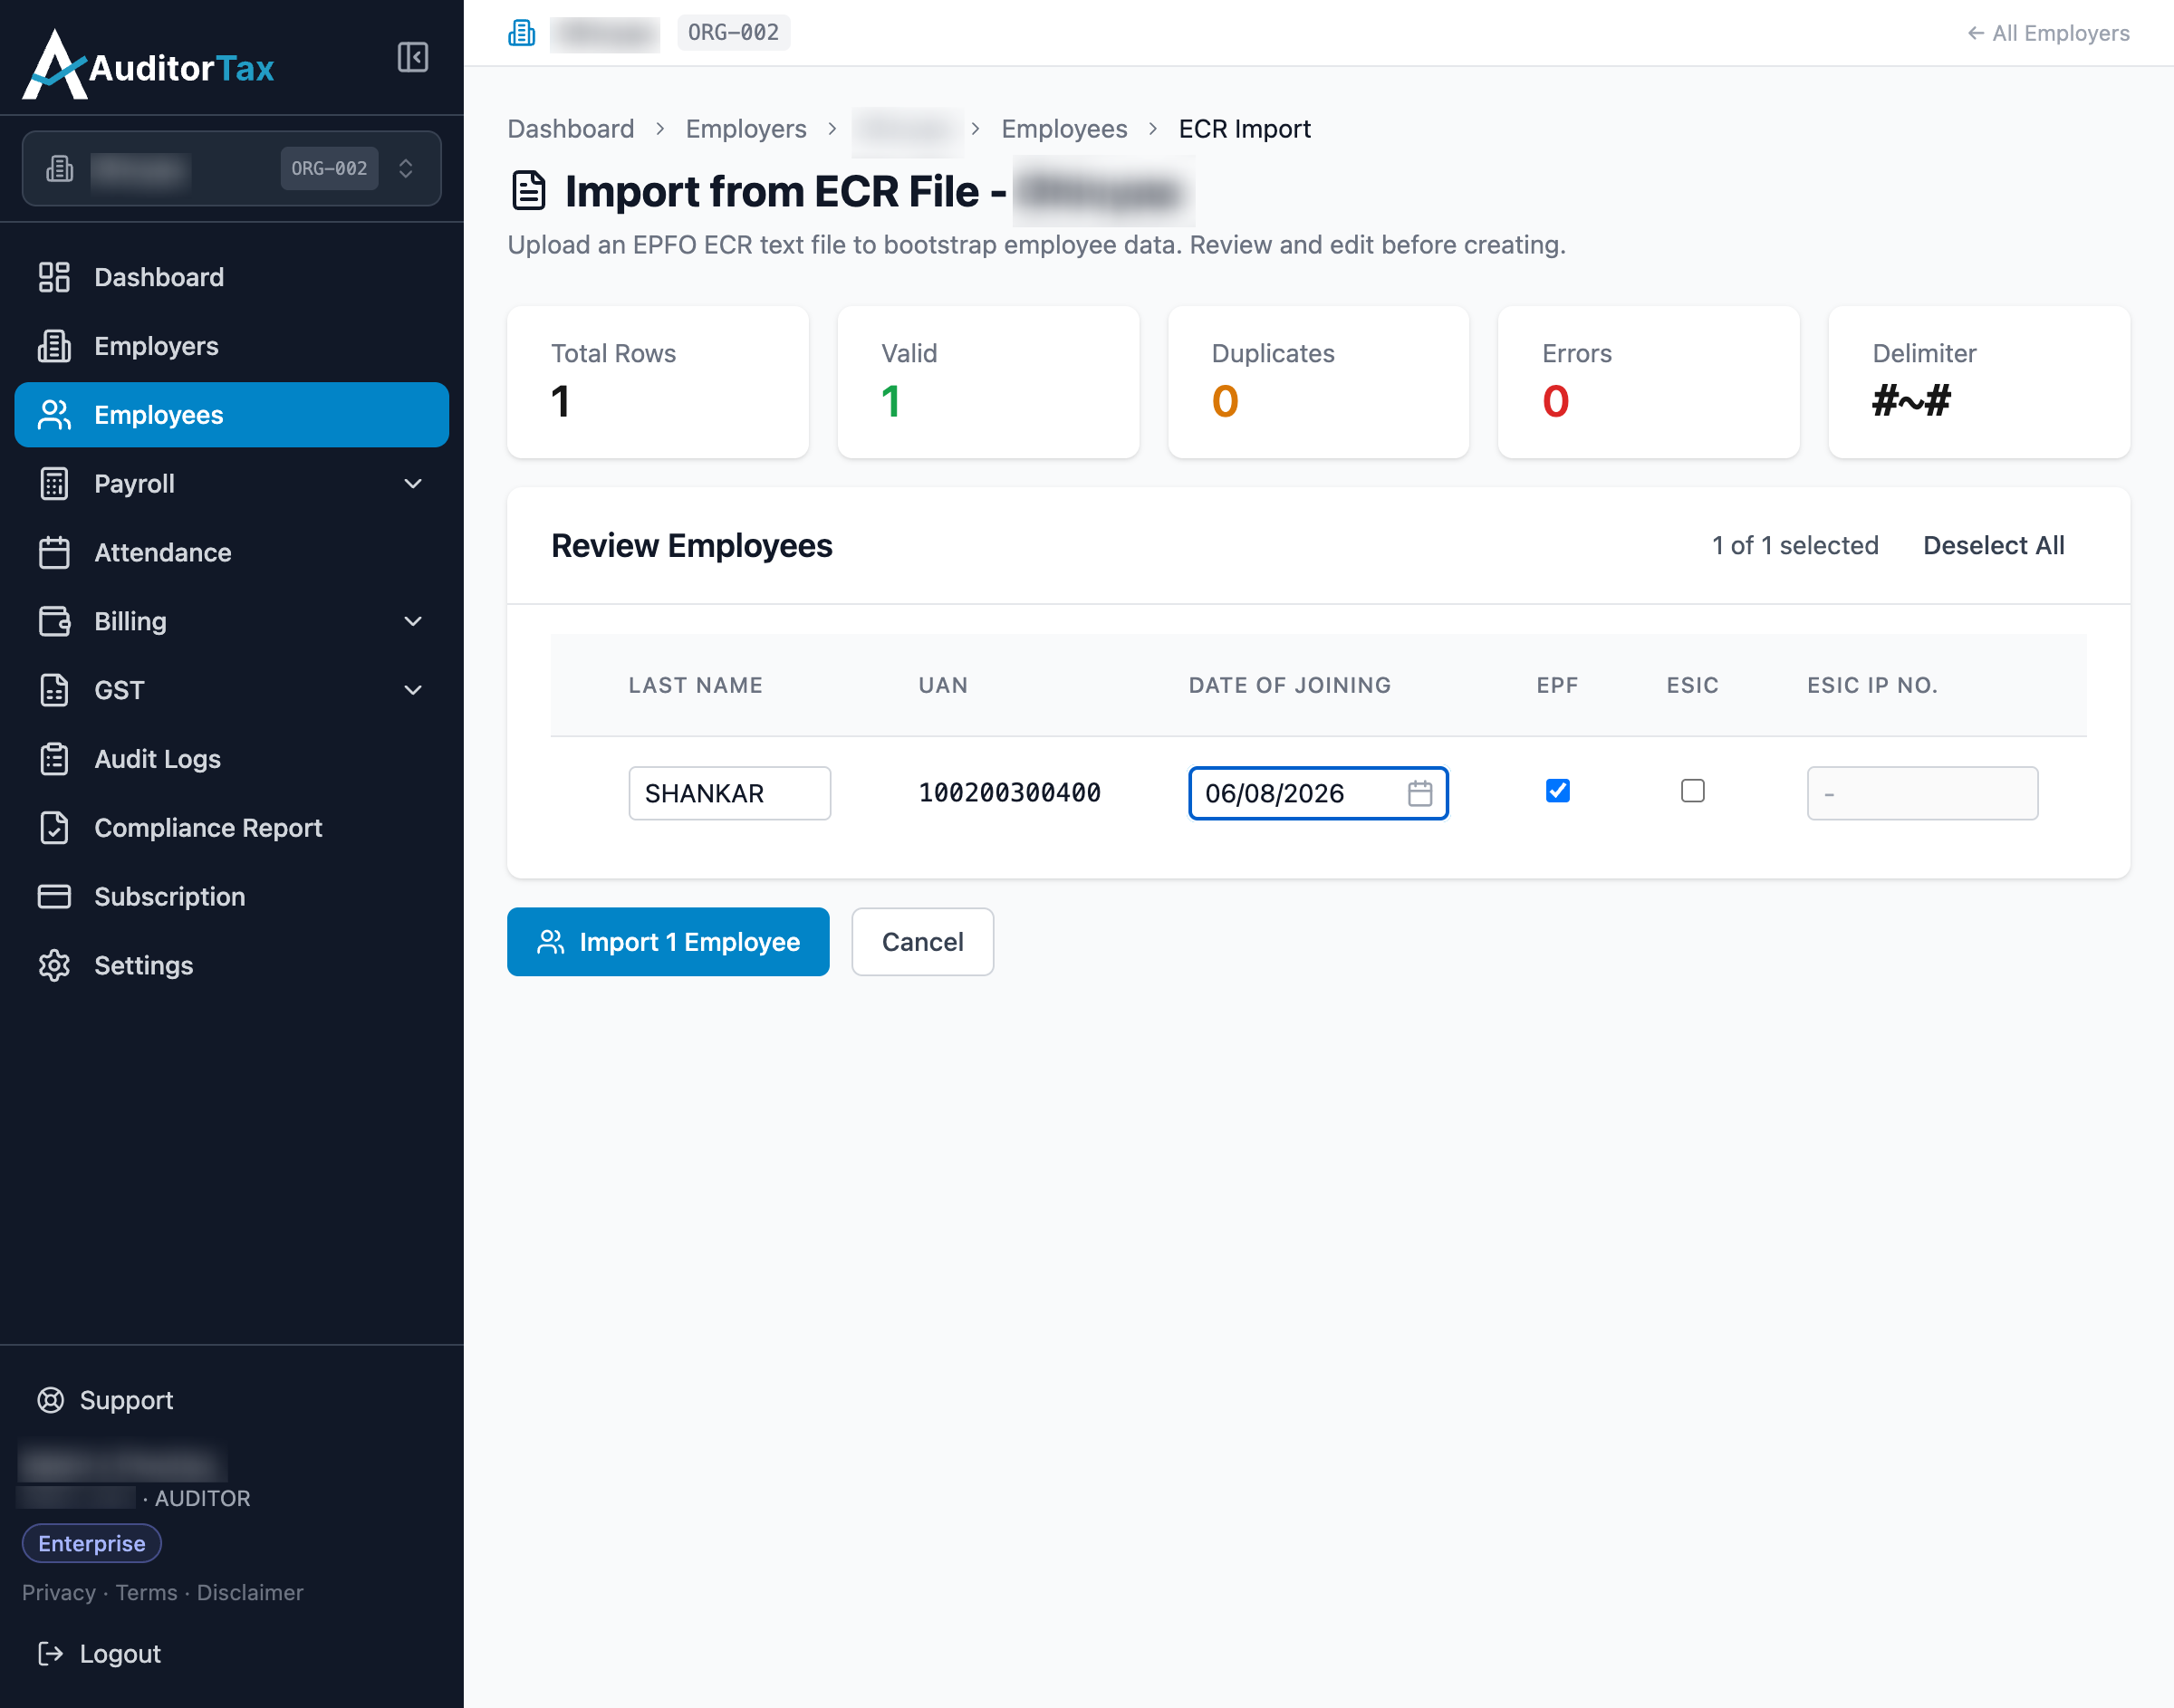The width and height of the screenshot is (2174, 1708).
Task: Click the Billing wallet icon
Action: [x=54, y=621]
